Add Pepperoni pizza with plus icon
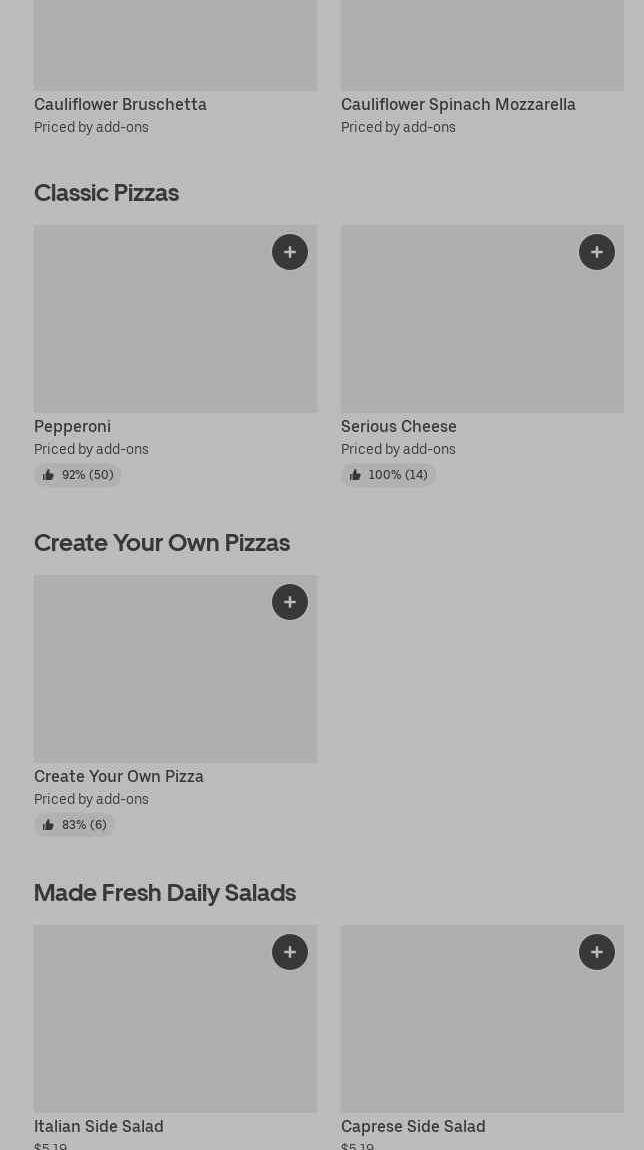 tap(290, 252)
